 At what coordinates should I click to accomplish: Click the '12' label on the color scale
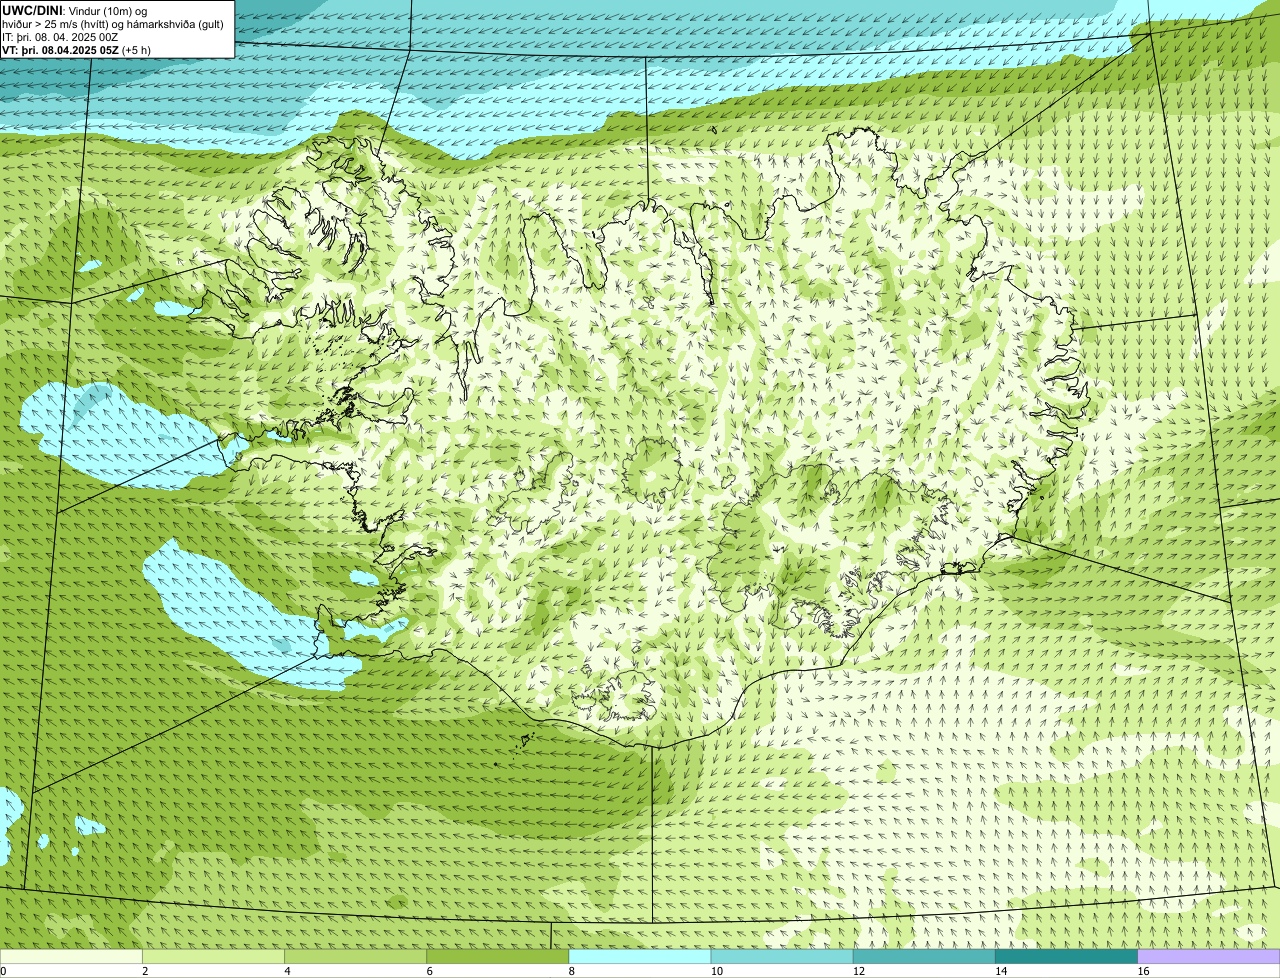click(858, 971)
